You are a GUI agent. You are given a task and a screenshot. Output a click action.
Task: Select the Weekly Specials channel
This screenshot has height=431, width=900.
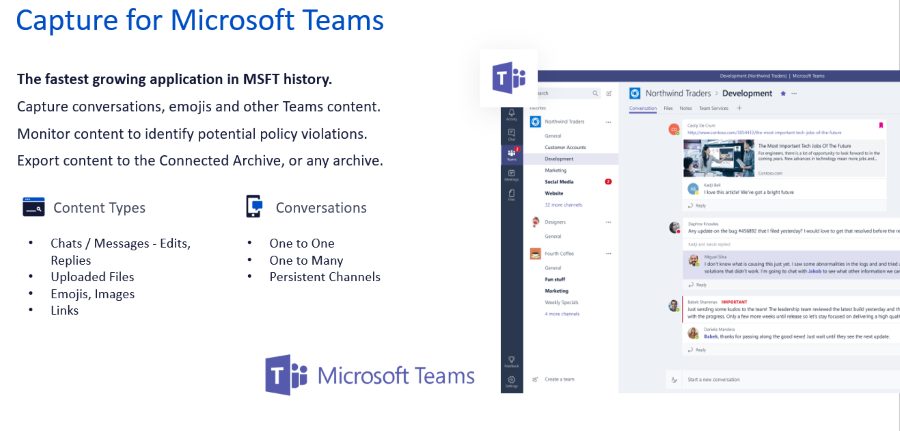561,302
